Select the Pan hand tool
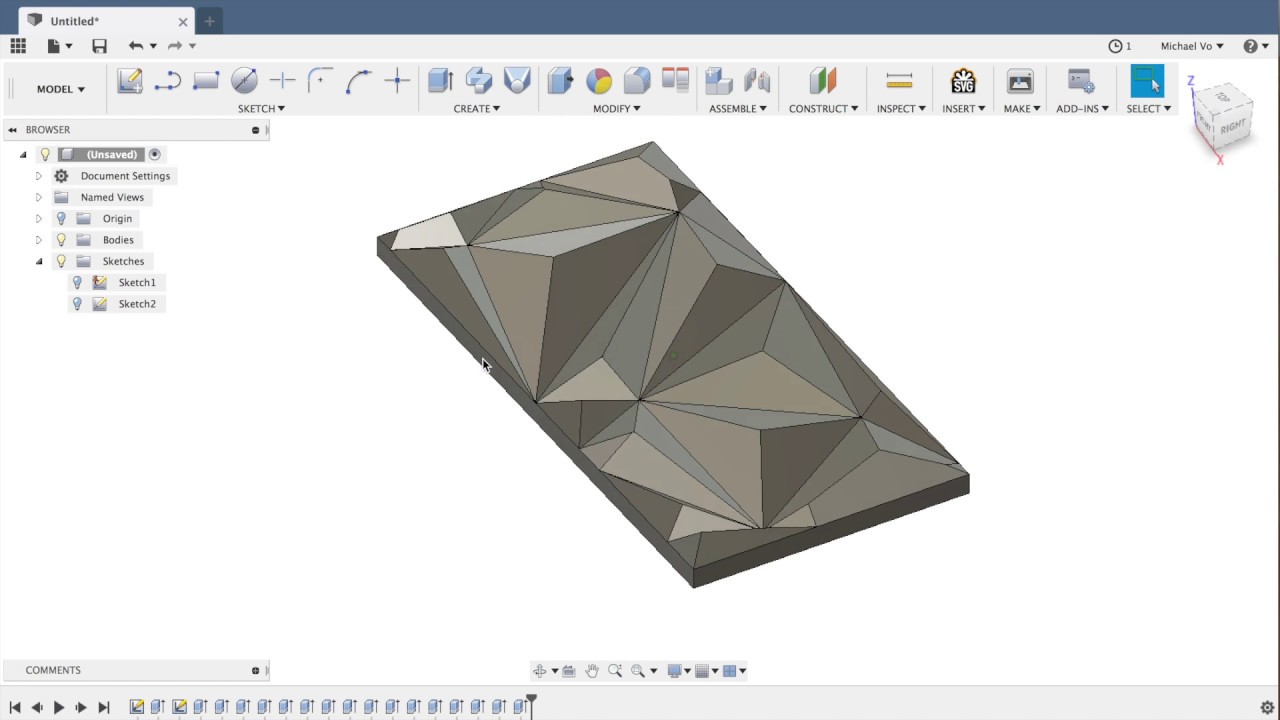 pos(592,670)
